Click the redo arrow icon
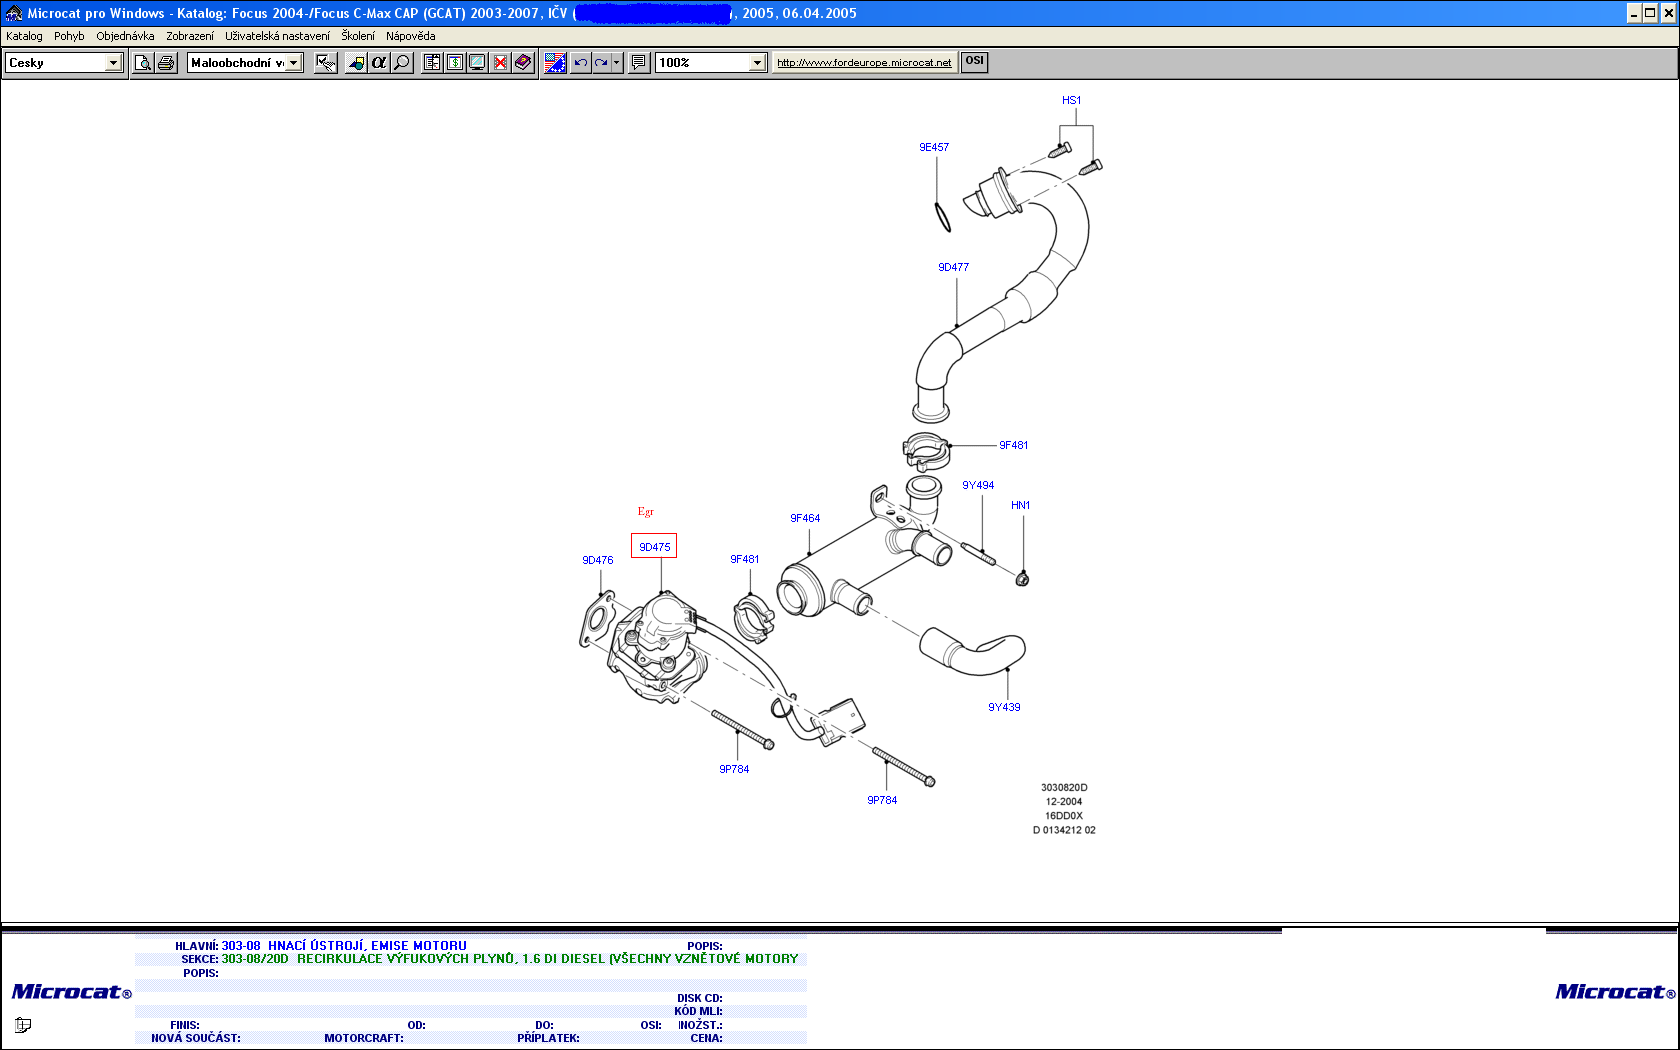 tap(601, 63)
